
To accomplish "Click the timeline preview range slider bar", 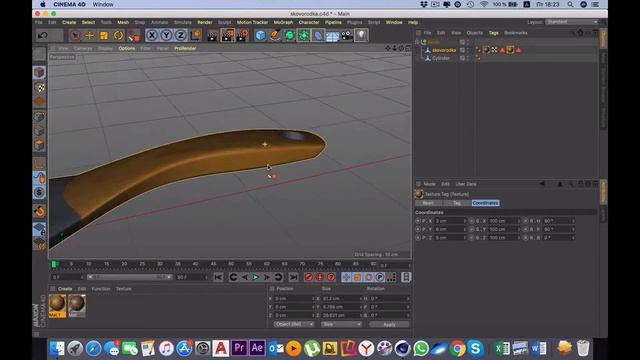I will coord(129,277).
